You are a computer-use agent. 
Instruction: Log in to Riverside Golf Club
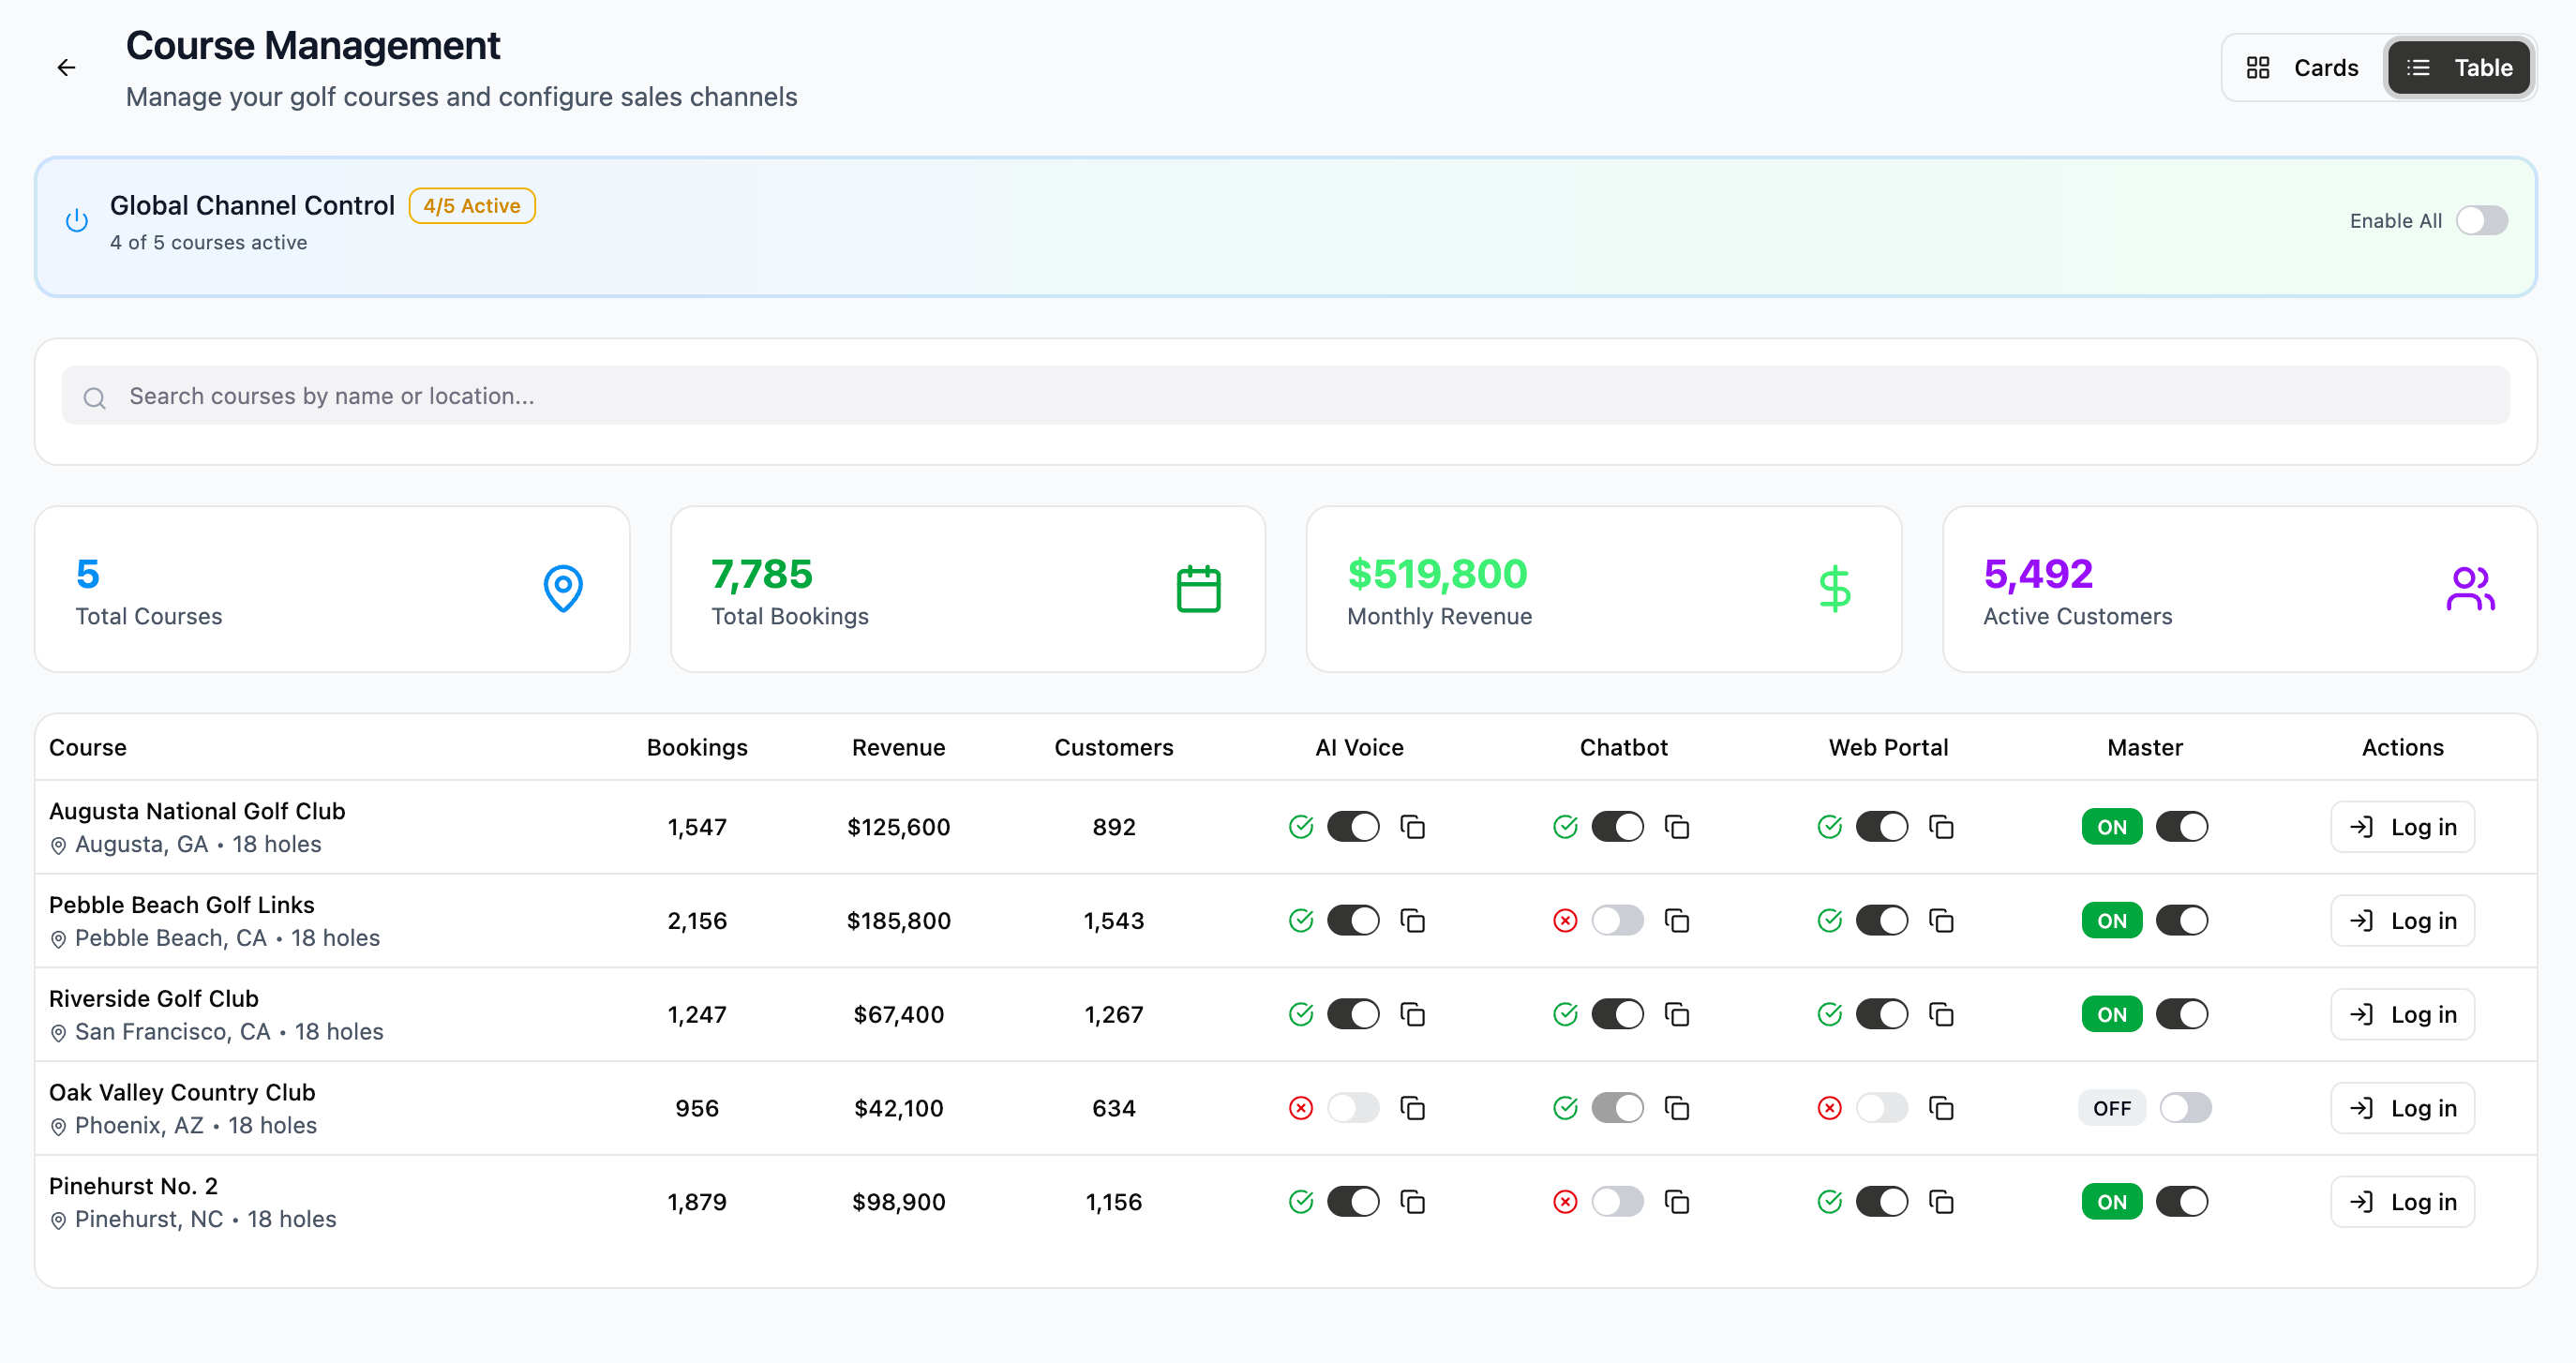(2402, 1014)
